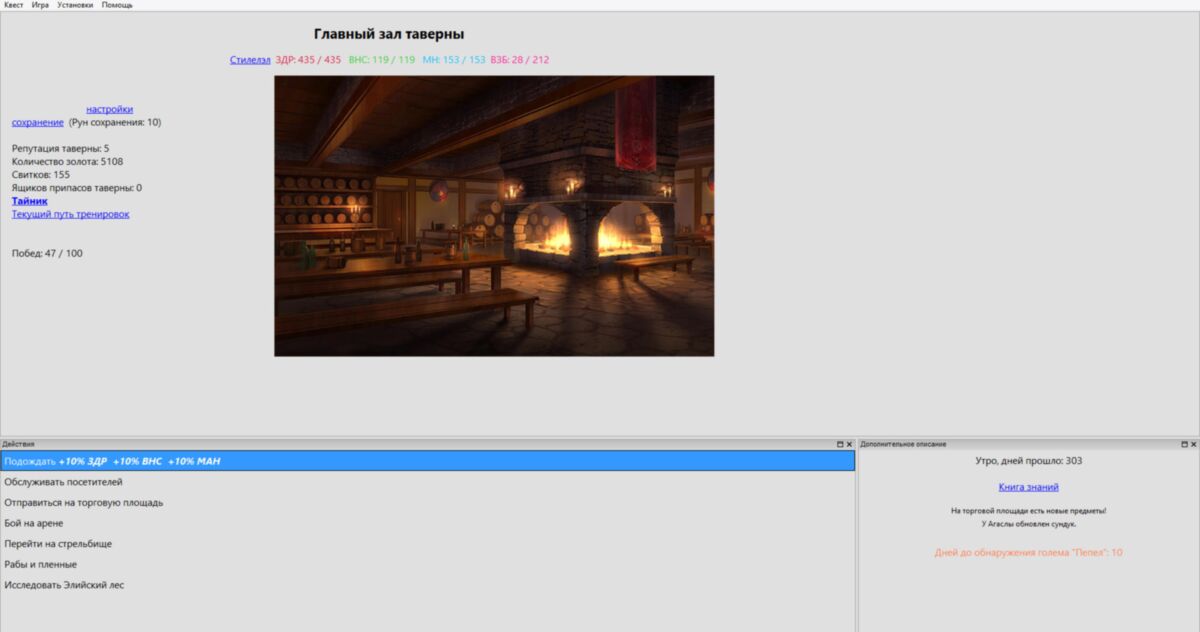
Task: Select Отправиться на торговую площадь
Action: 83,503
